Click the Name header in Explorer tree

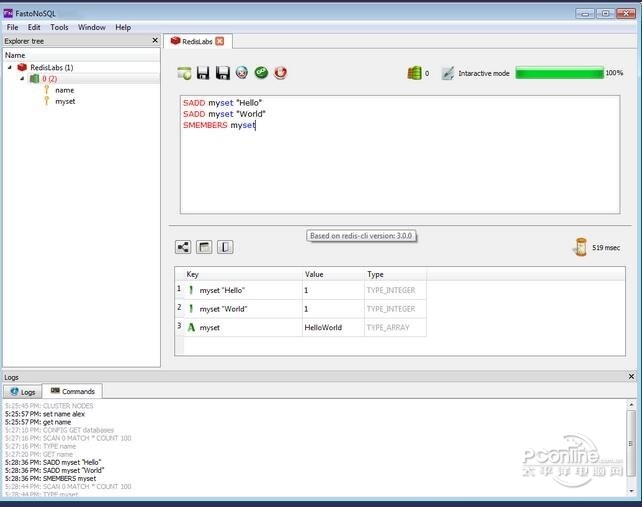81,55
